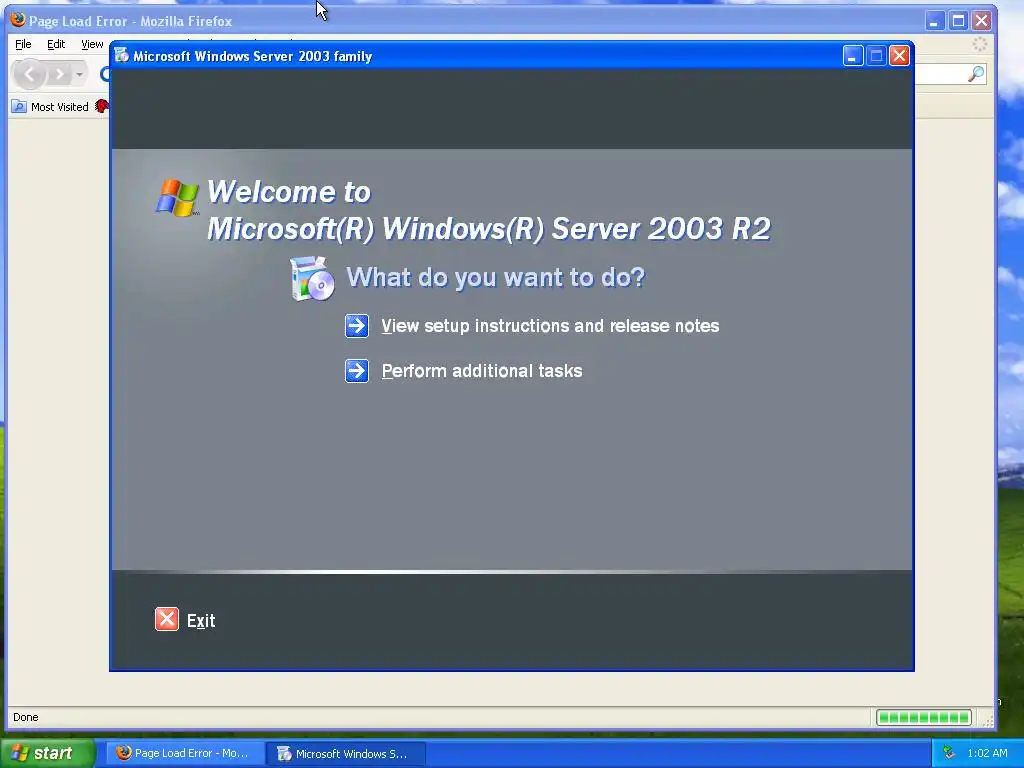Image resolution: width=1024 pixels, height=768 pixels.
Task: Close the Windows Server 2003 family window
Action: click(899, 56)
